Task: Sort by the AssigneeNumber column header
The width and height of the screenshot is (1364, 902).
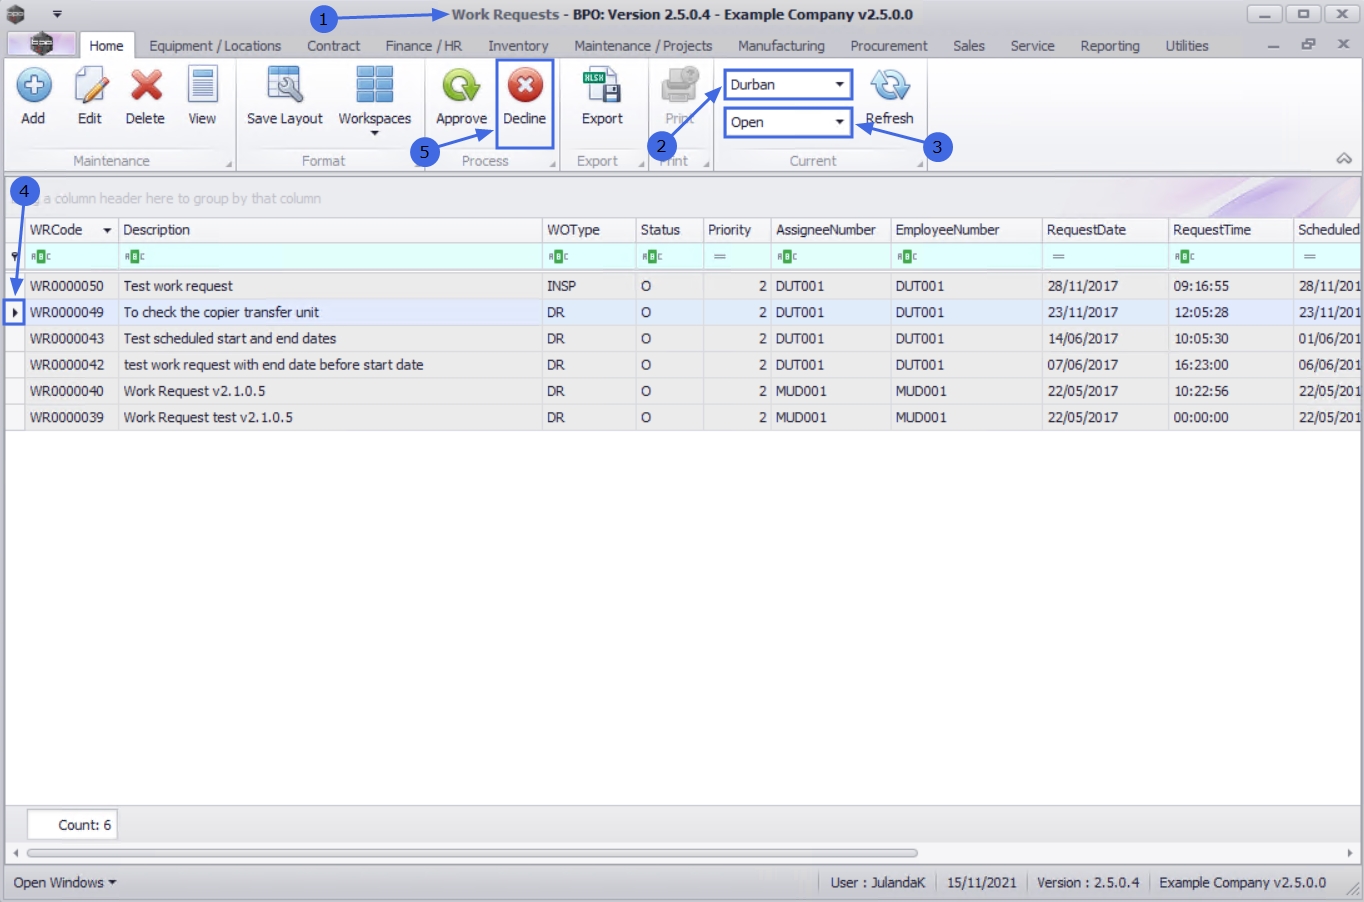Action: tap(831, 230)
